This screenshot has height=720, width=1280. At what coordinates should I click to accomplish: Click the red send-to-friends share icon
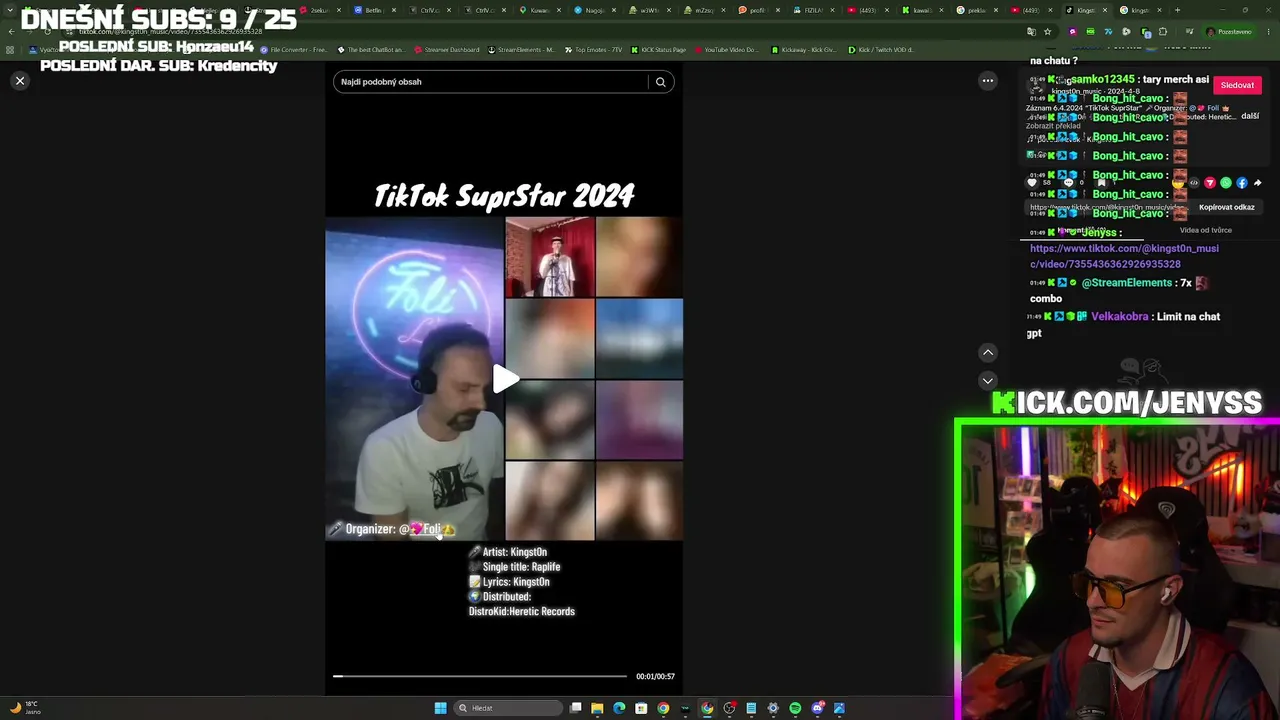[1210, 183]
